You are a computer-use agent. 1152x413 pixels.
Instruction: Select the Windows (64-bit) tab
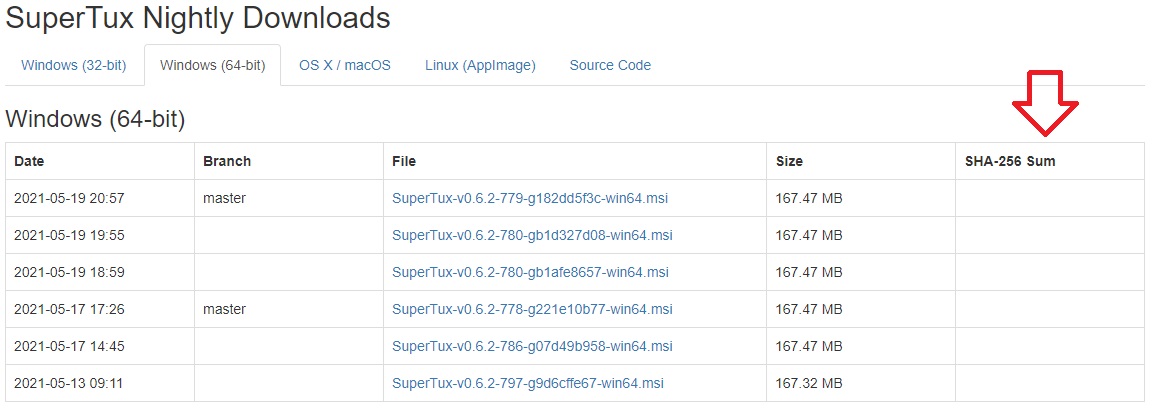212,65
